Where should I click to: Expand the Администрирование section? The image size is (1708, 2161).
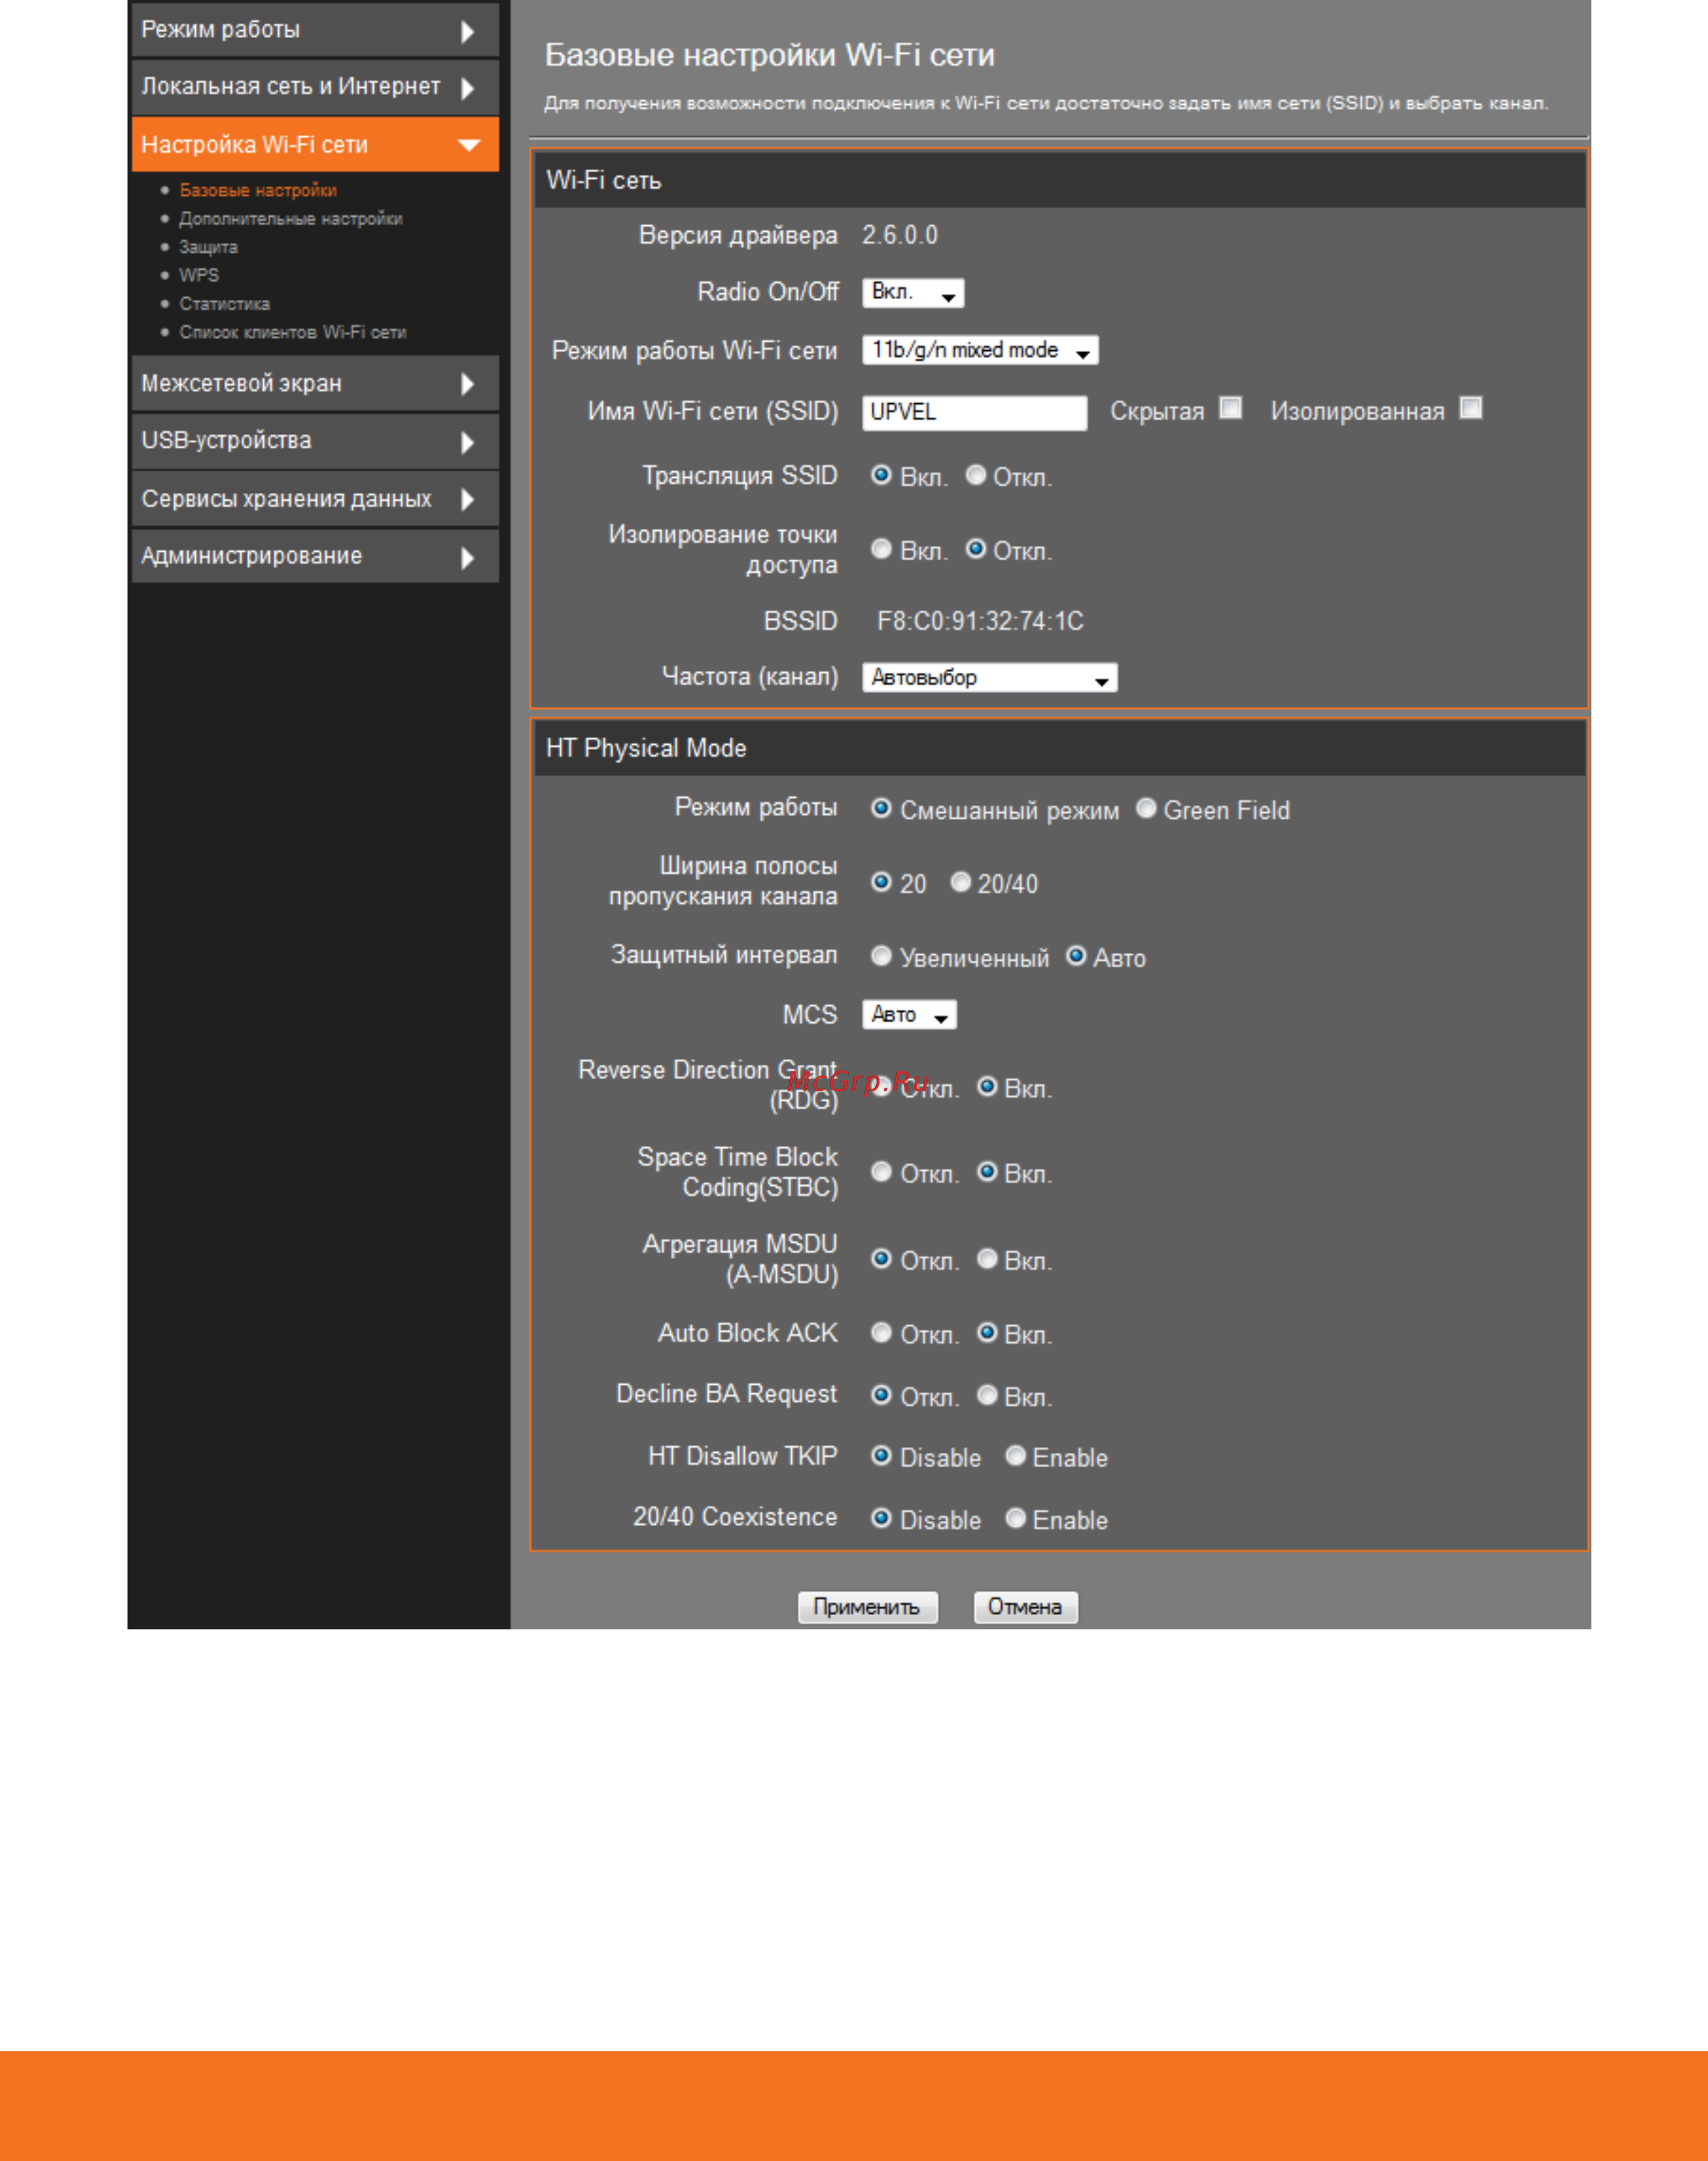(x=315, y=556)
